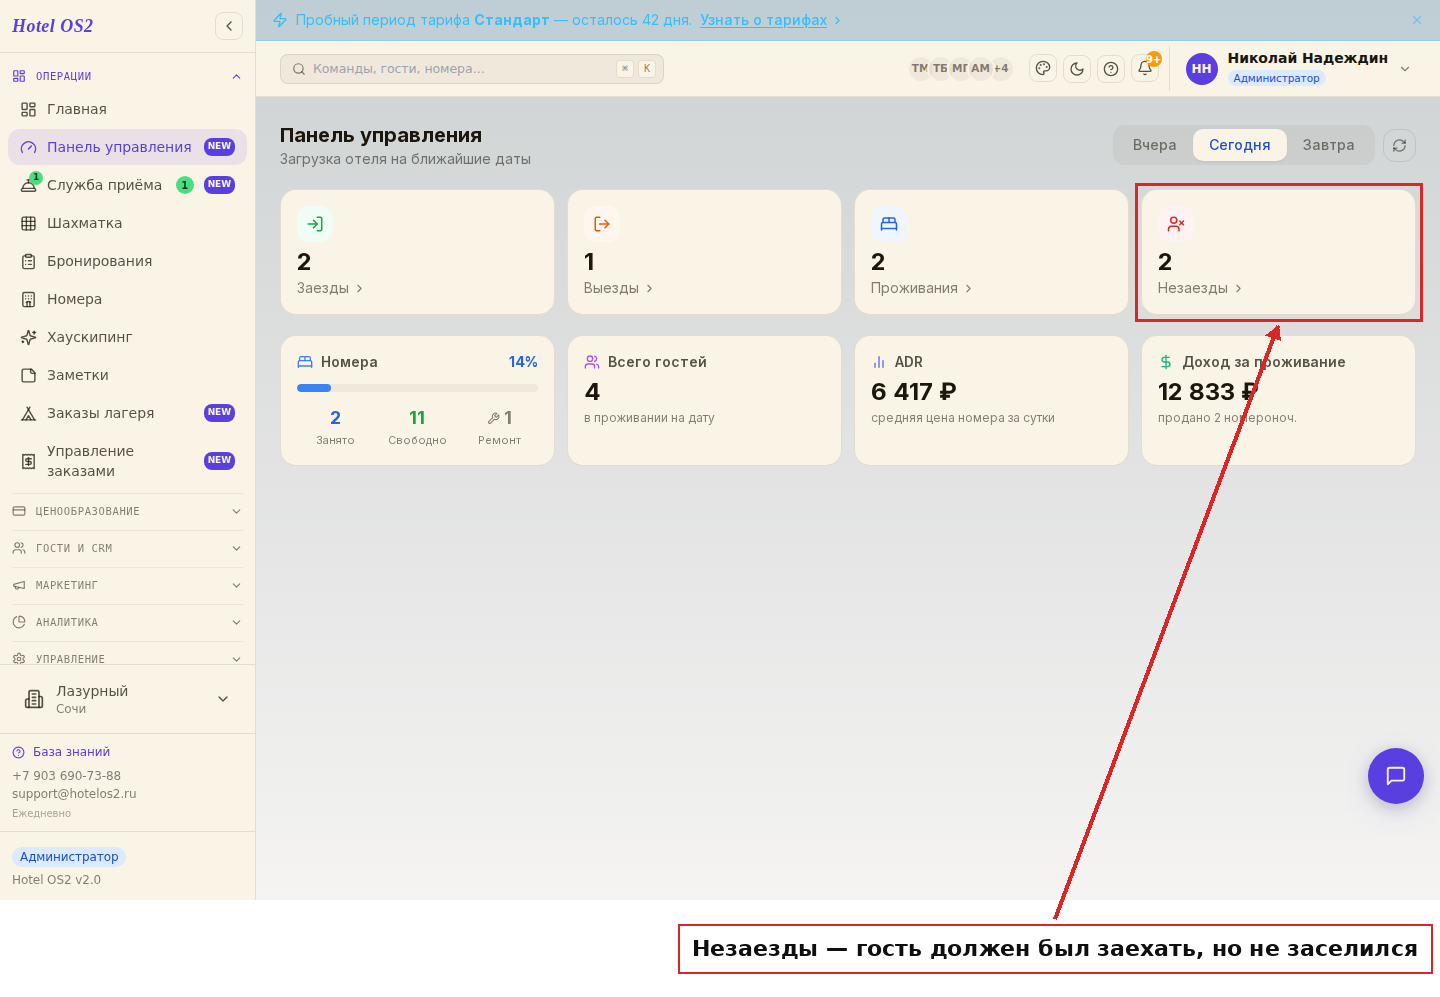Click the +4 more users avatar

pyautogui.click(x=1001, y=69)
